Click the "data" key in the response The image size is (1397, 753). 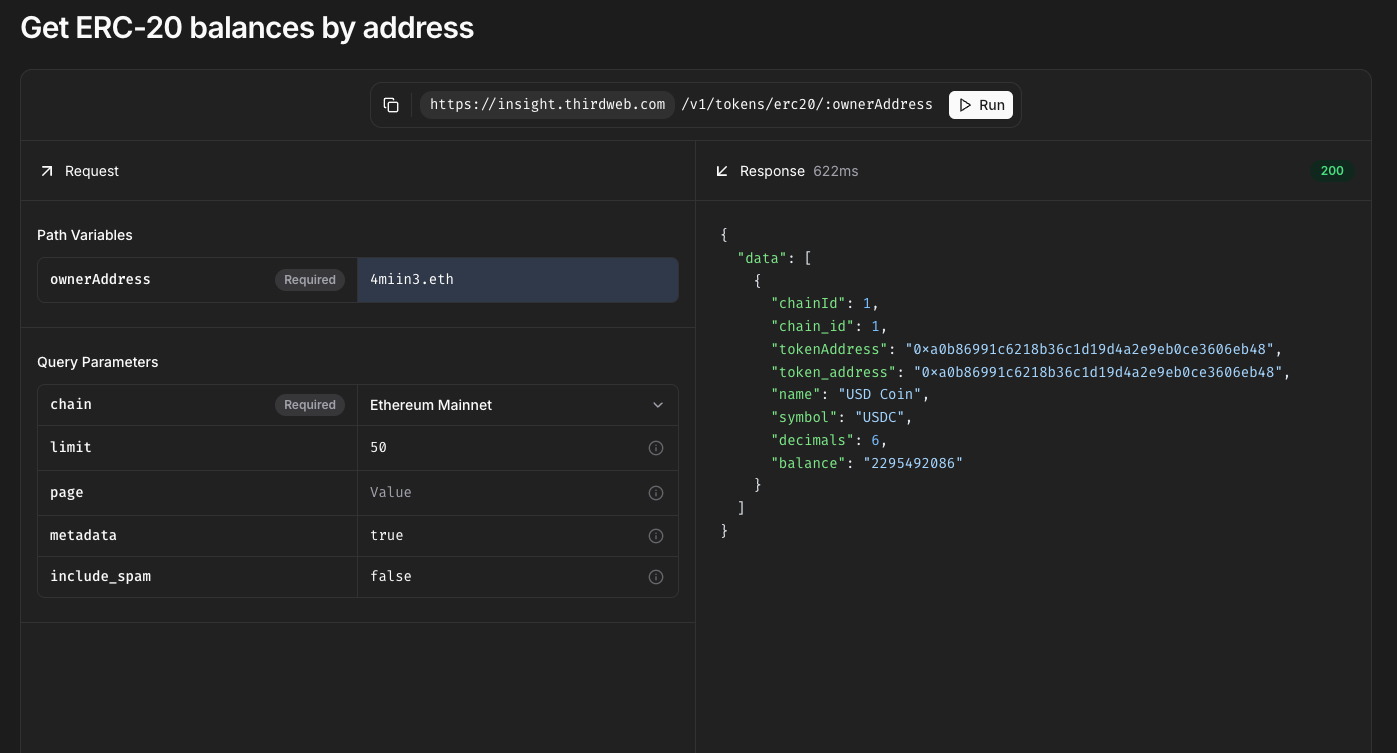(762, 258)
